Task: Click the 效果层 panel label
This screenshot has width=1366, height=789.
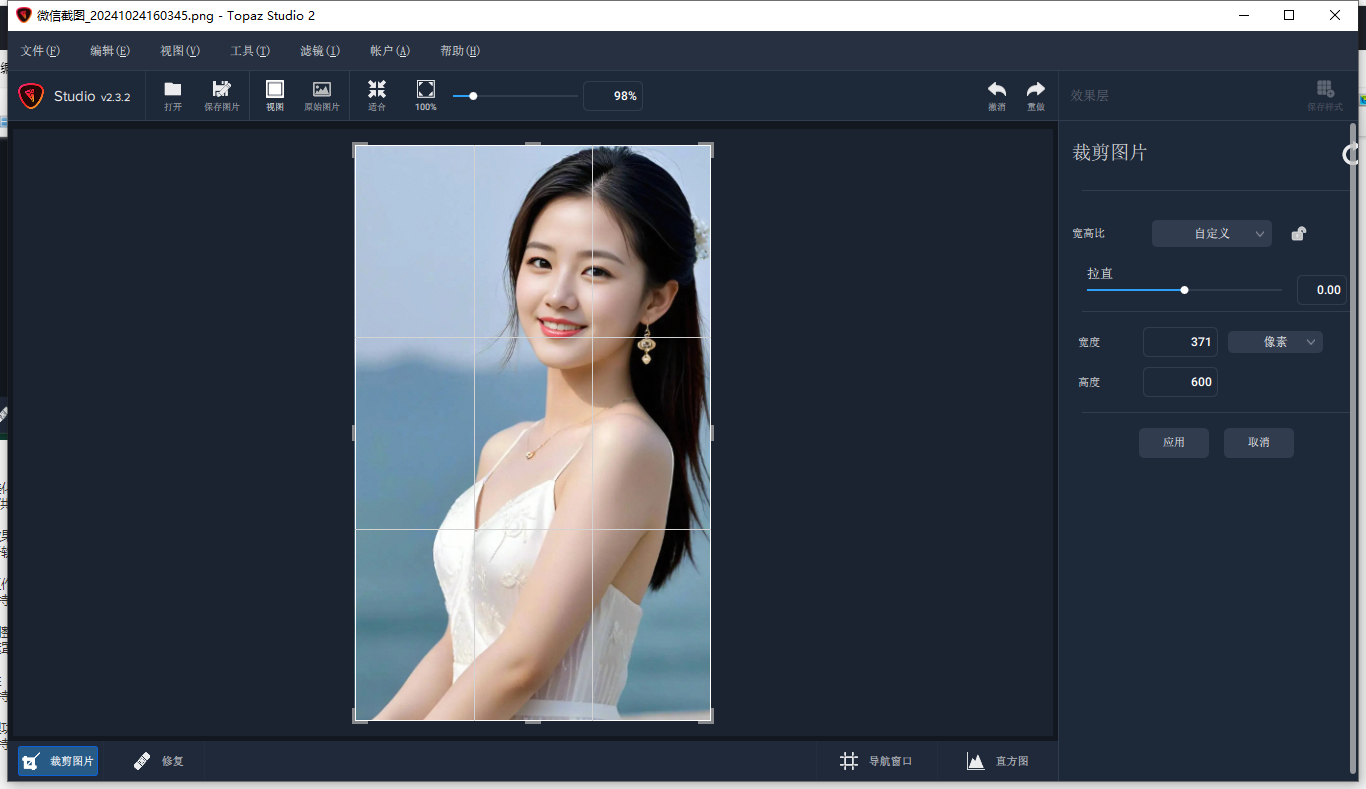Action: tap(1090, 96)
